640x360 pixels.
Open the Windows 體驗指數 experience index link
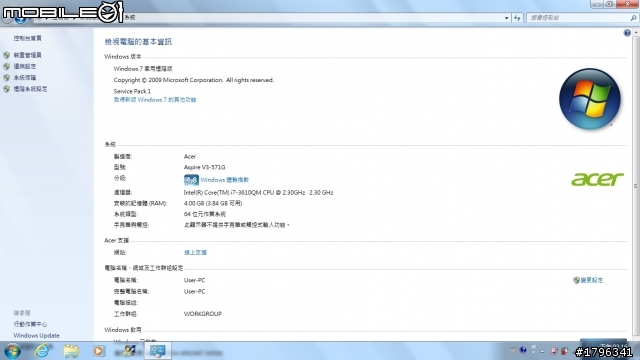click(224, 180)
